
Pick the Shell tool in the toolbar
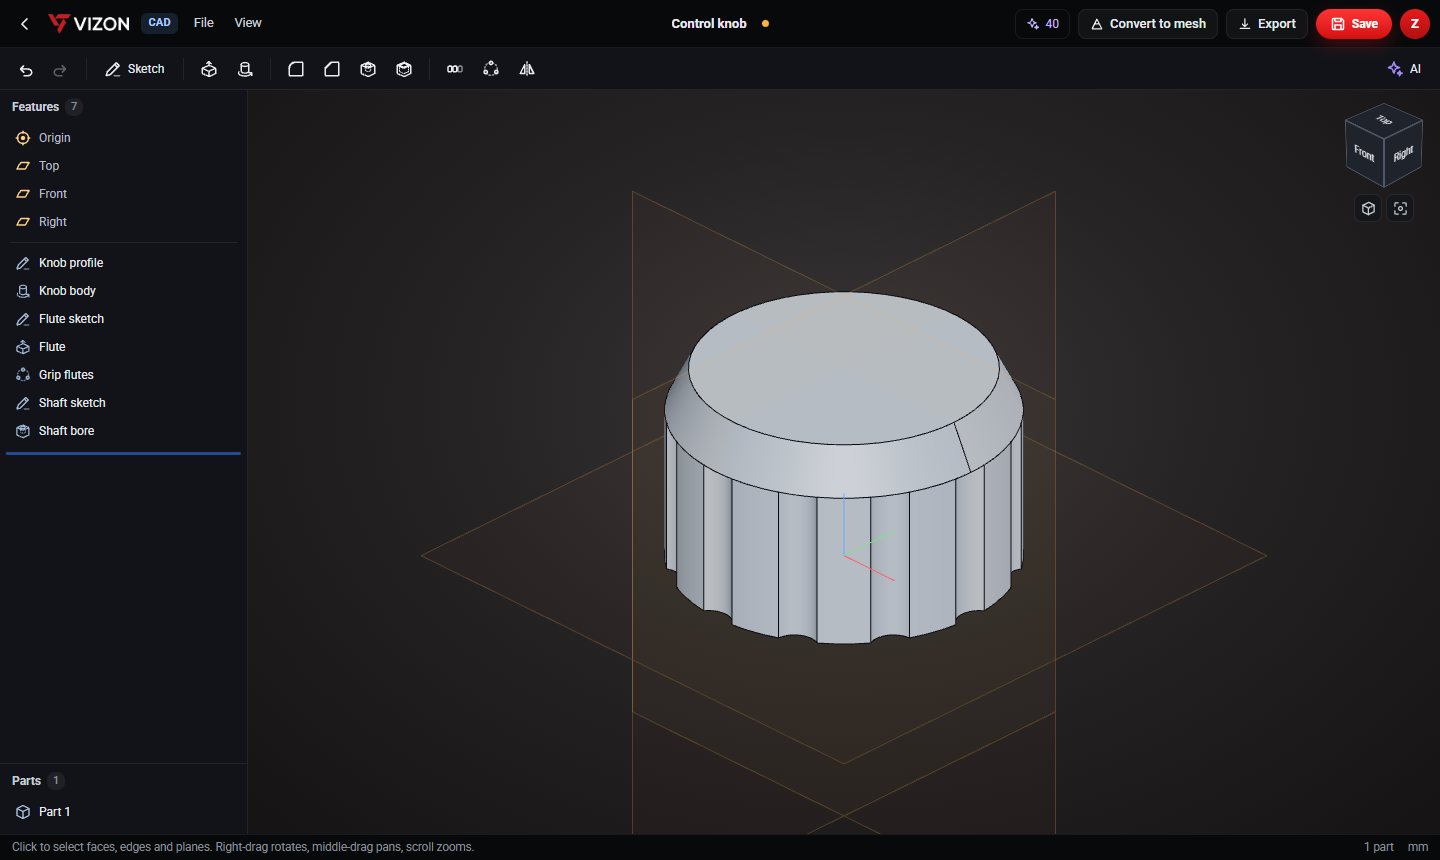coord(404,69)
